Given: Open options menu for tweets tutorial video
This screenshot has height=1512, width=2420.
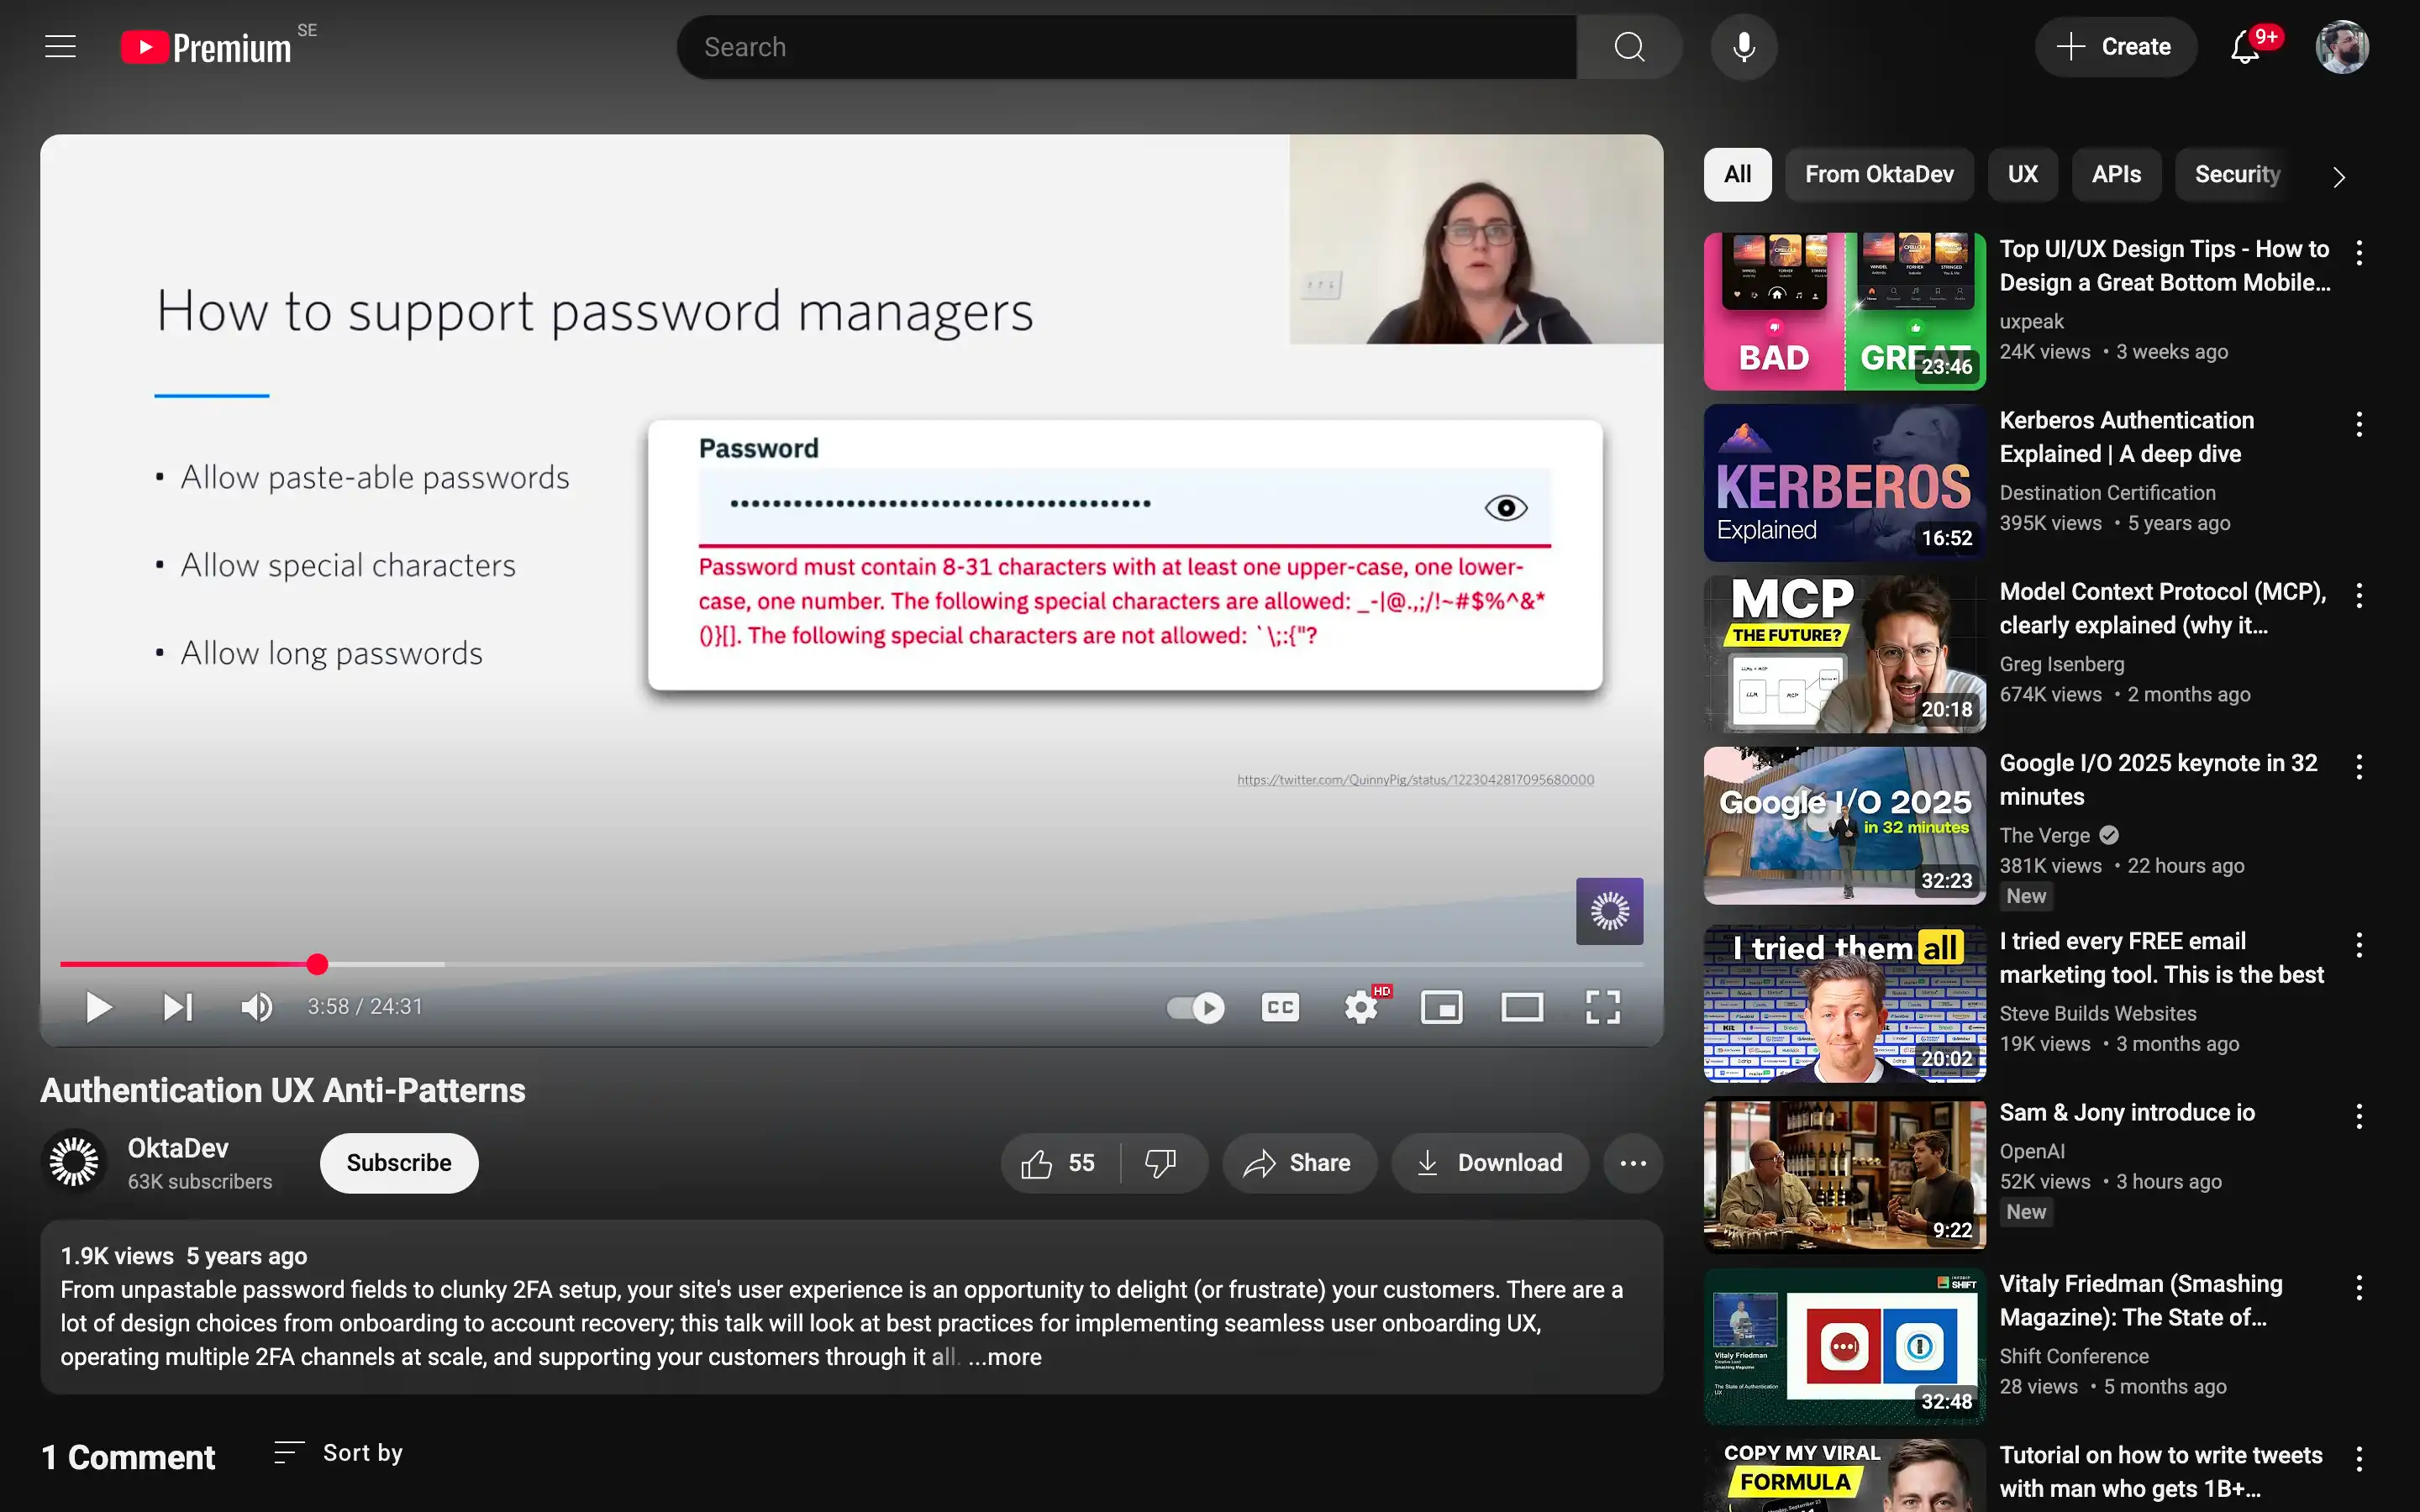Looking at the screenshot, I should 2359,1459.
